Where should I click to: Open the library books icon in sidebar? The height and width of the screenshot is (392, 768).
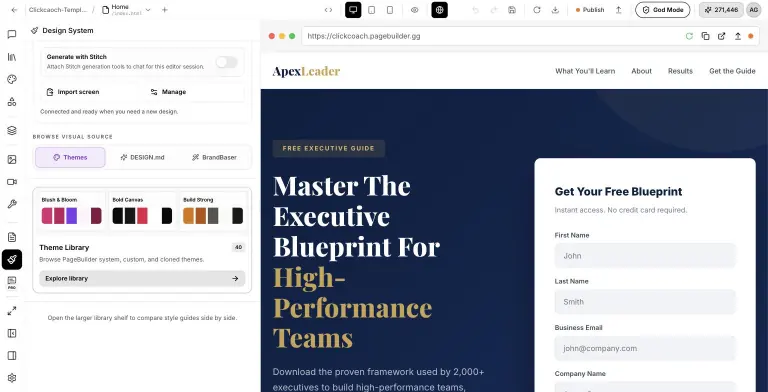(12, 57)
